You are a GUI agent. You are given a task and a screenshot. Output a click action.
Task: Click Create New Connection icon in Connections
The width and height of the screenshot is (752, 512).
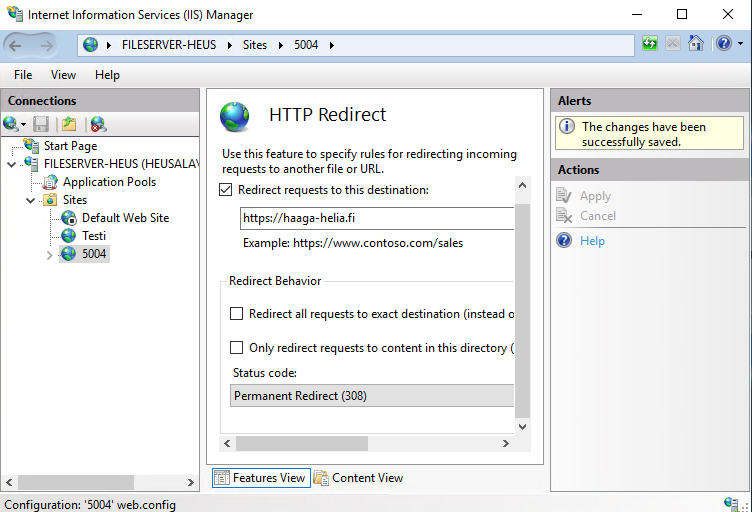pyautogui.click(x=11, y=124)
